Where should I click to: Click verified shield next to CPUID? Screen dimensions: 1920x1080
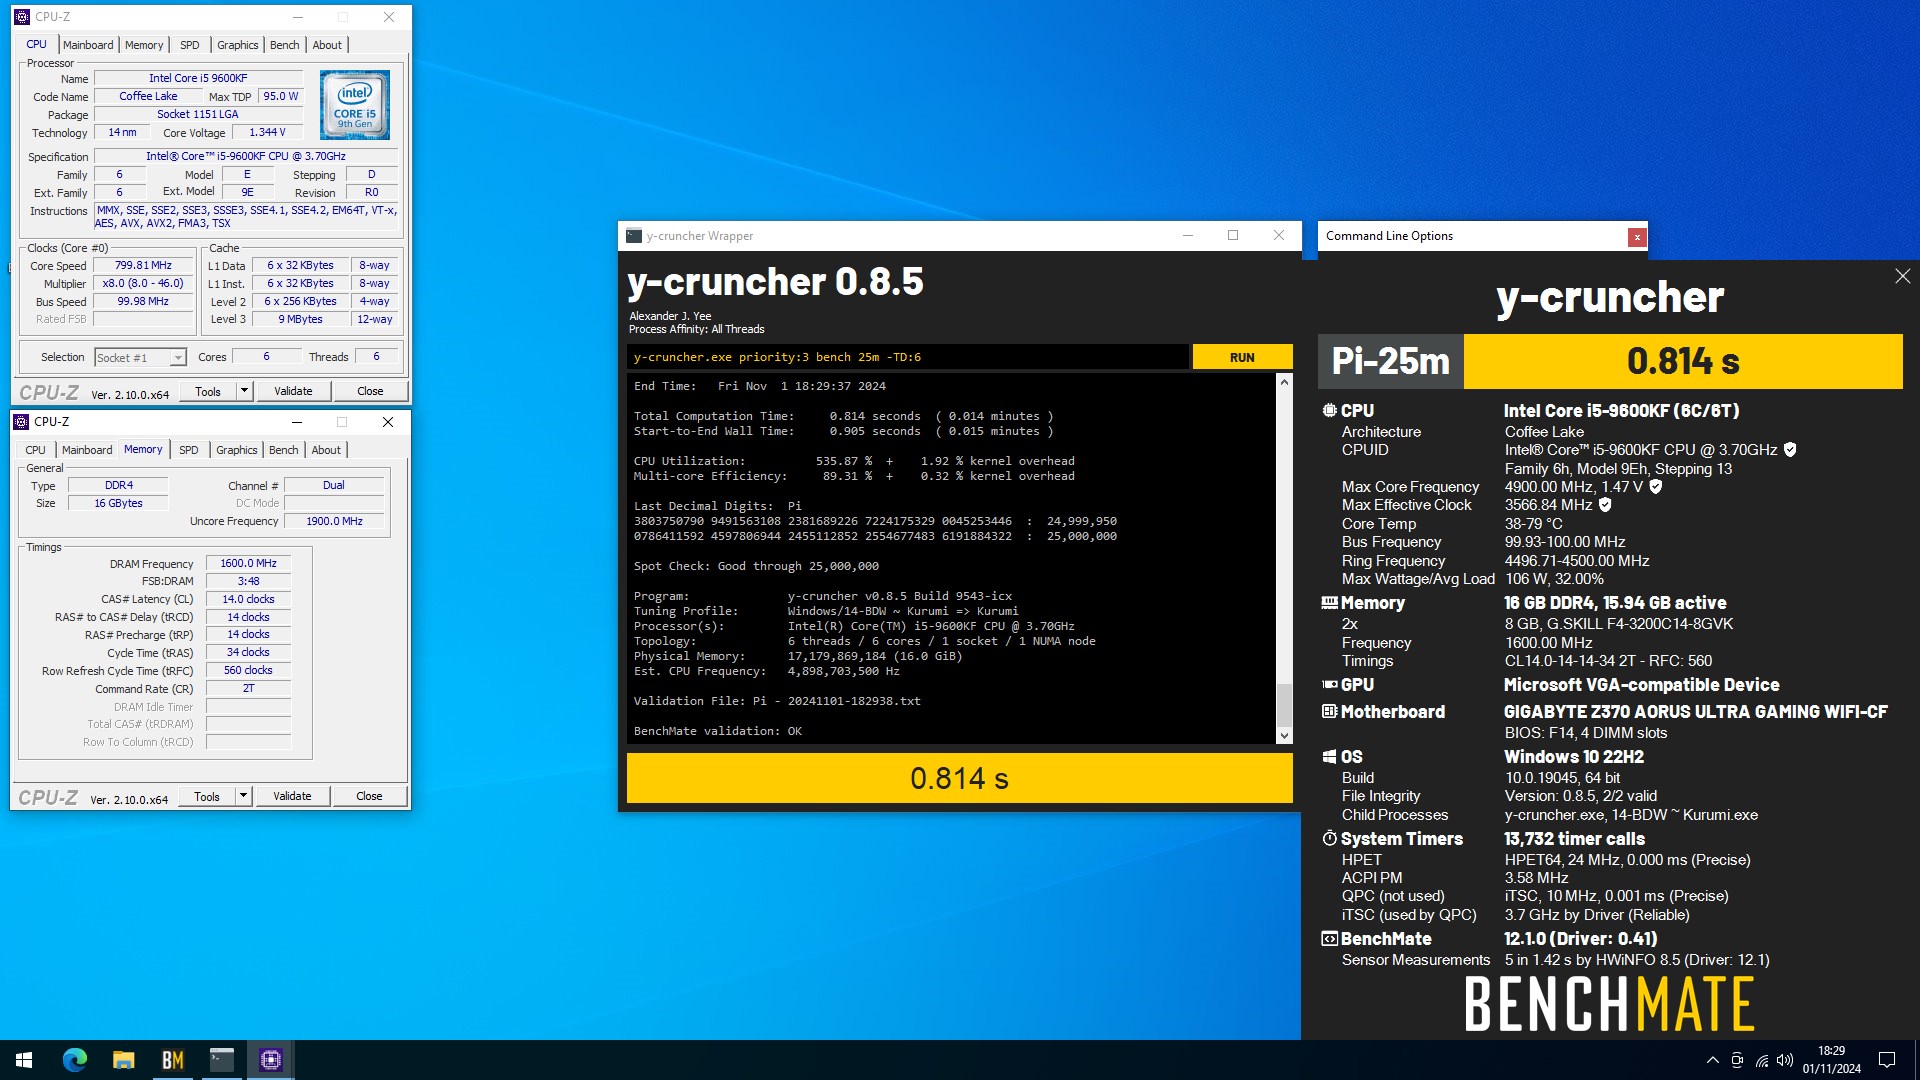[x=1790, y=450]
